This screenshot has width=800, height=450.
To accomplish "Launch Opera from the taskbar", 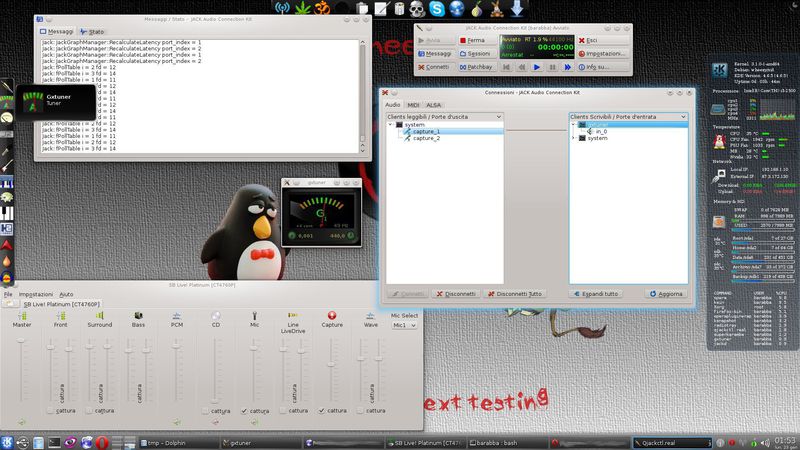I will point(102,442).
